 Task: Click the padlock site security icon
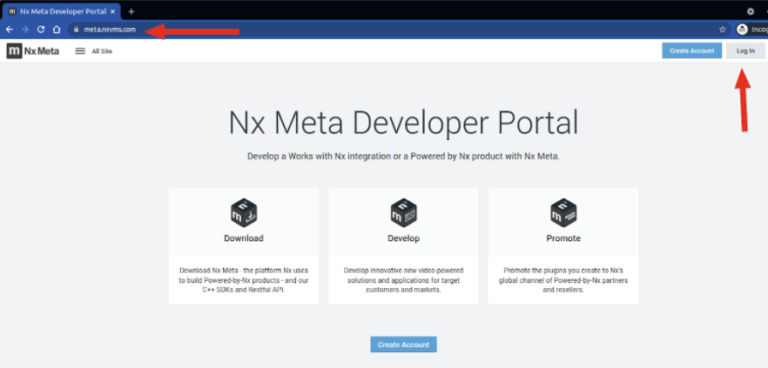point(76,30)
